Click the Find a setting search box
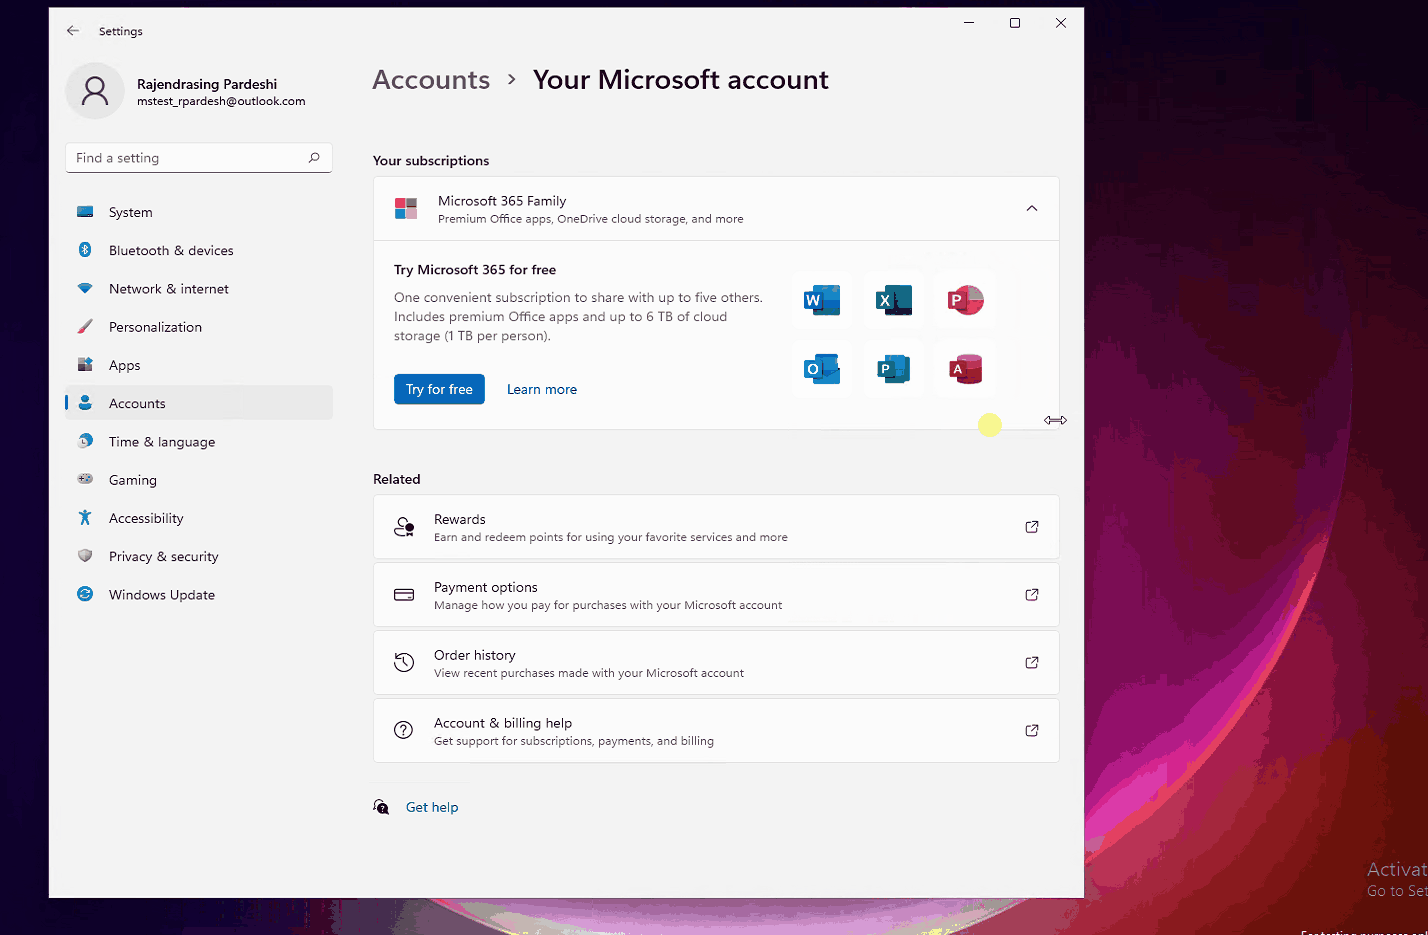The height and width of the screenshot is (935, 1428). tap(199, 158)
